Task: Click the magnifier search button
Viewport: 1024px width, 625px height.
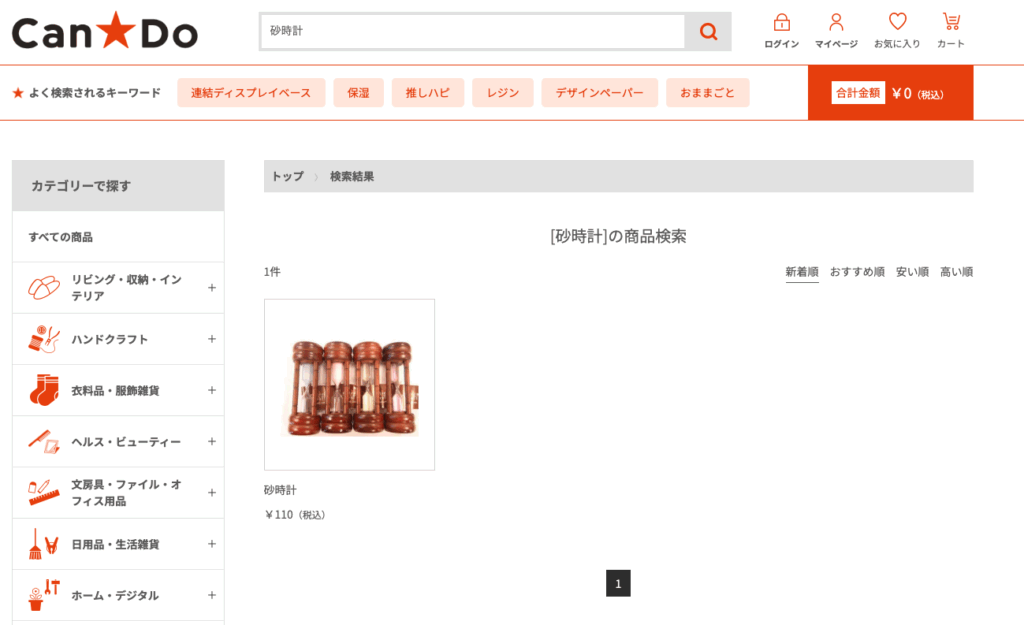Action: [708, 31]
